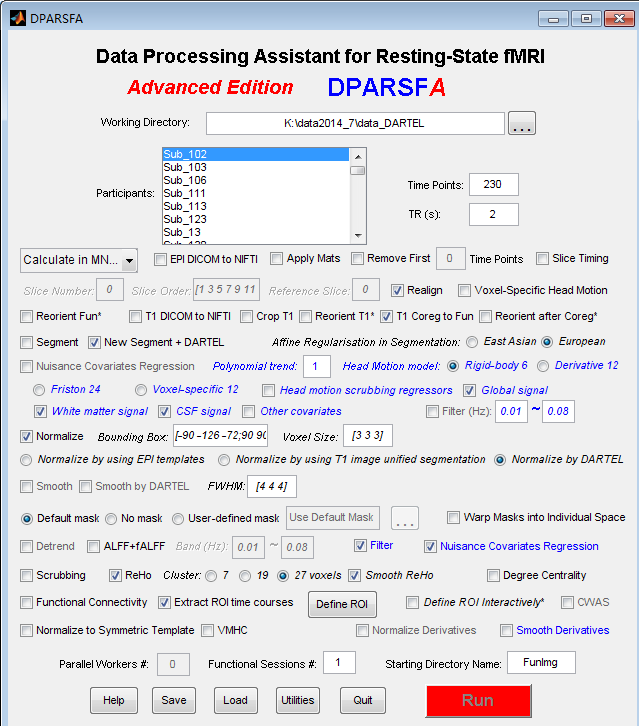Screen dimensions: 639x726
Task: Select participant Sub_106
Action: [256, 180]
